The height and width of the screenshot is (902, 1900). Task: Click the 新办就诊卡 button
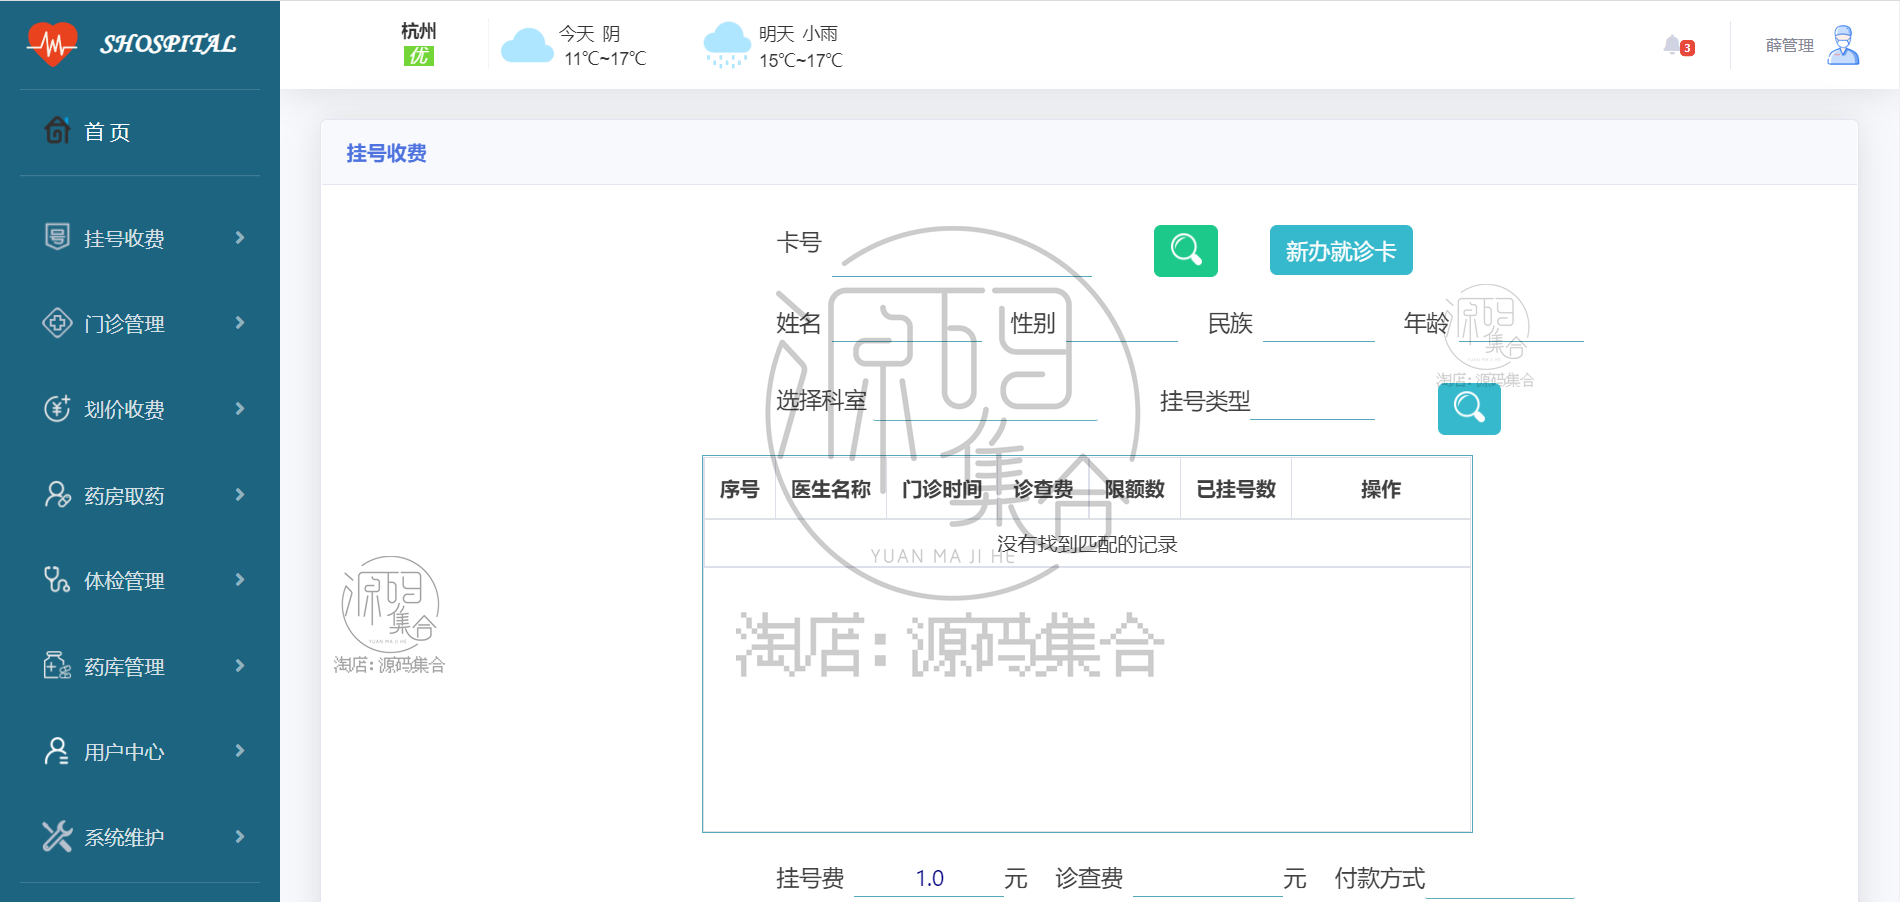[x=1341, y=250]
